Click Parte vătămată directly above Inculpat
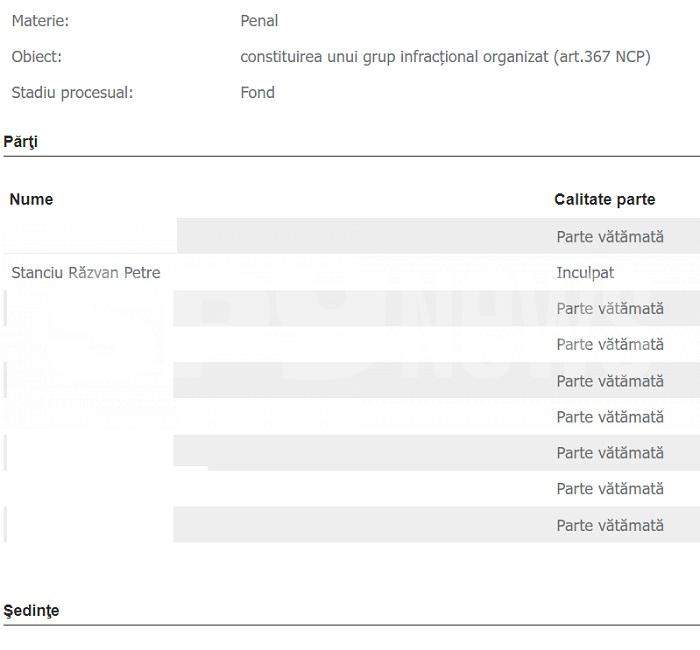This screenshot has height=650, width=700. point(610,237)
